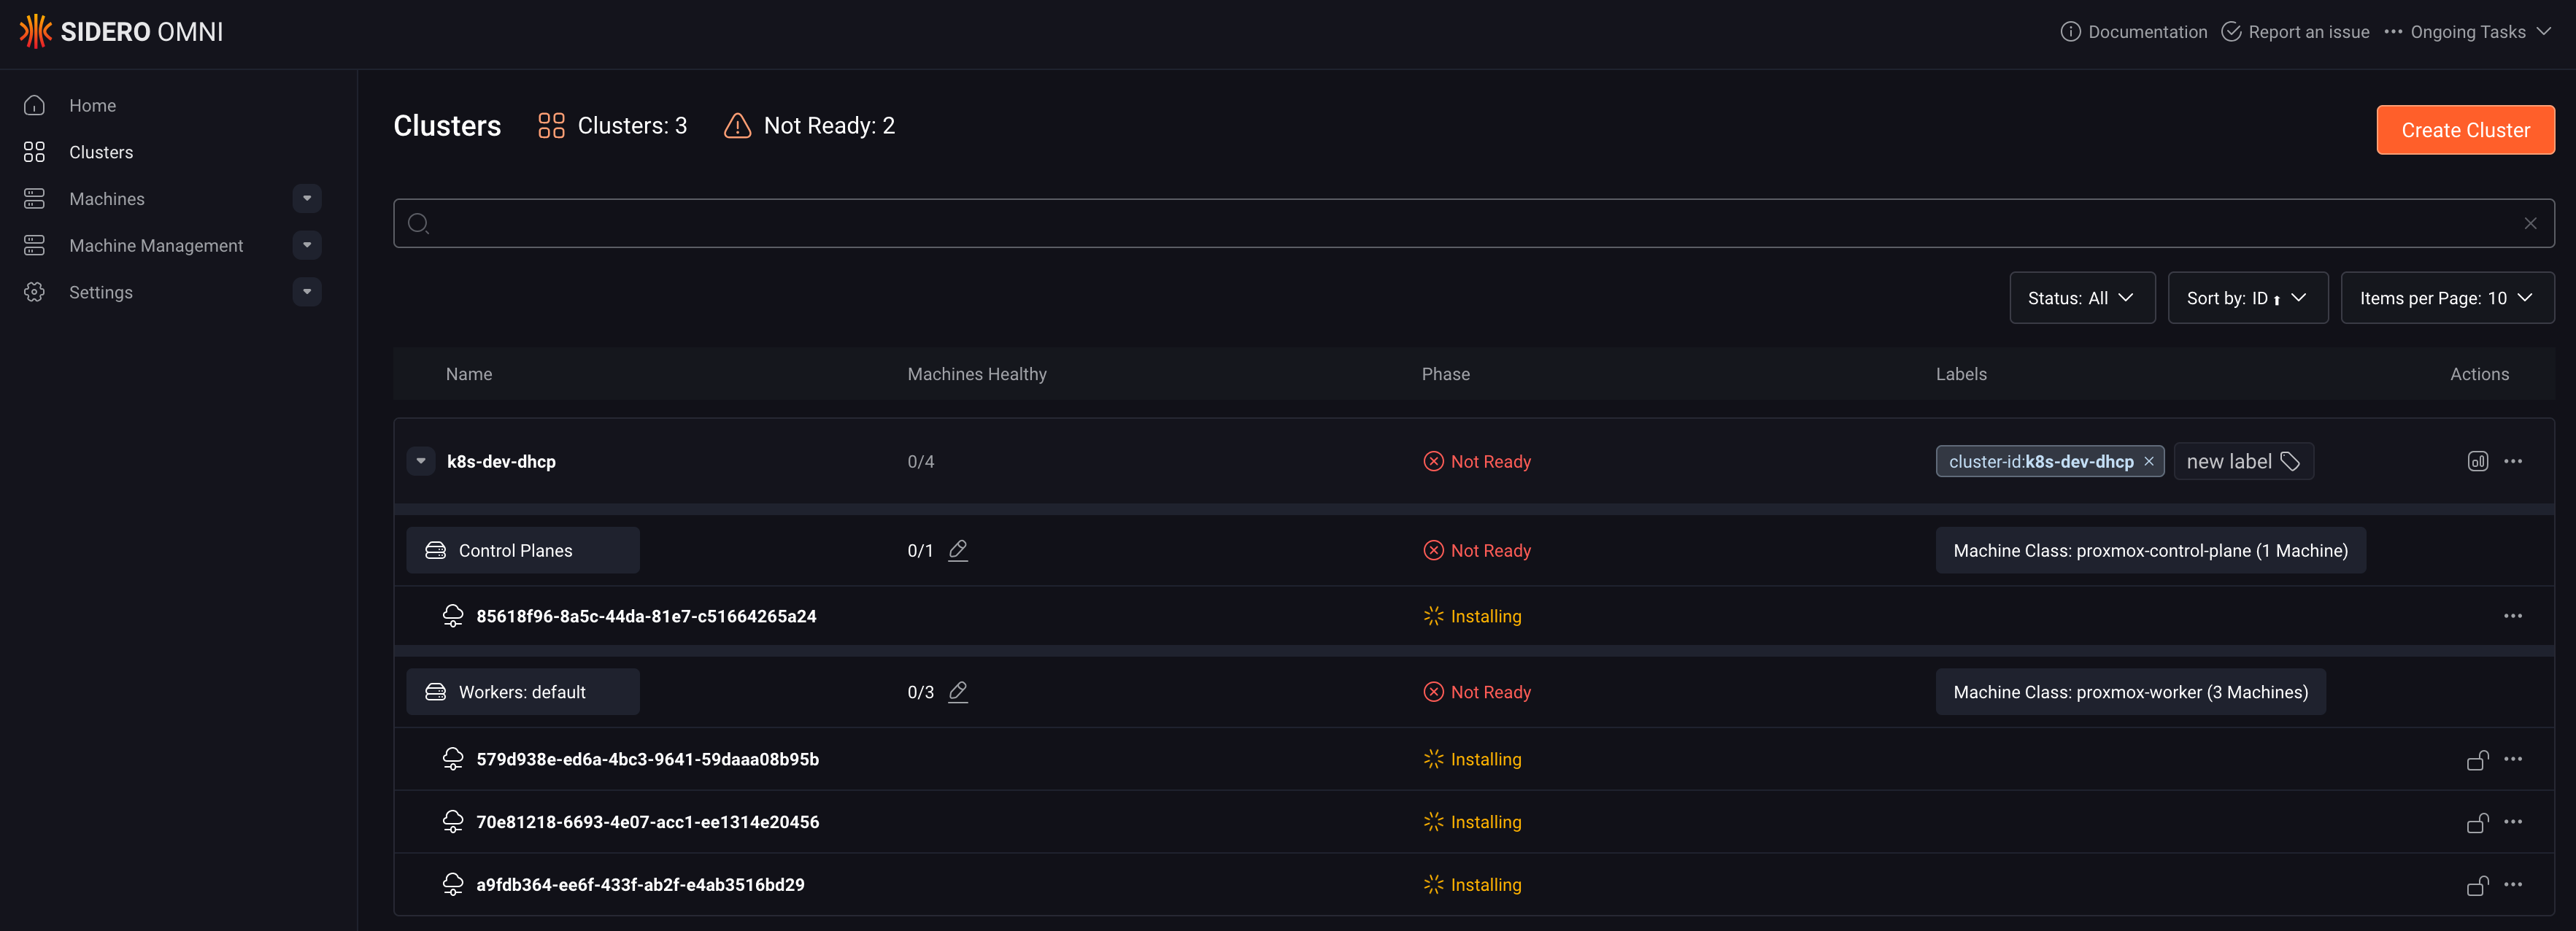The width and height of the screenshot is (2576, 931).
Task: Click the search magnifier in the filter bar
Action: coord(419,223)
